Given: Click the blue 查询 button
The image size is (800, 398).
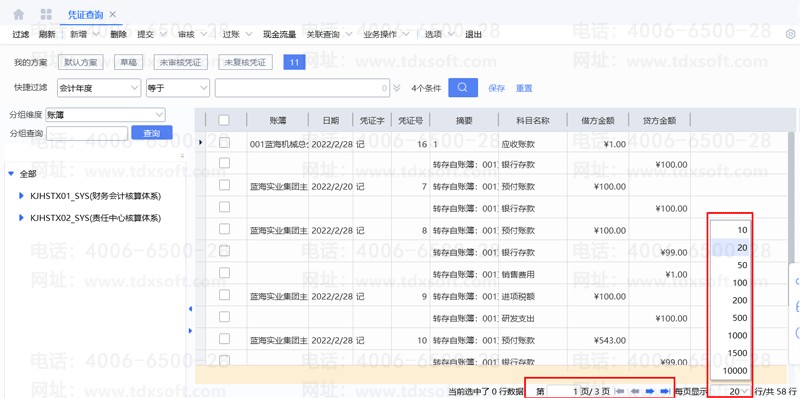Looking at the screenshot, I should coord(152,133).
